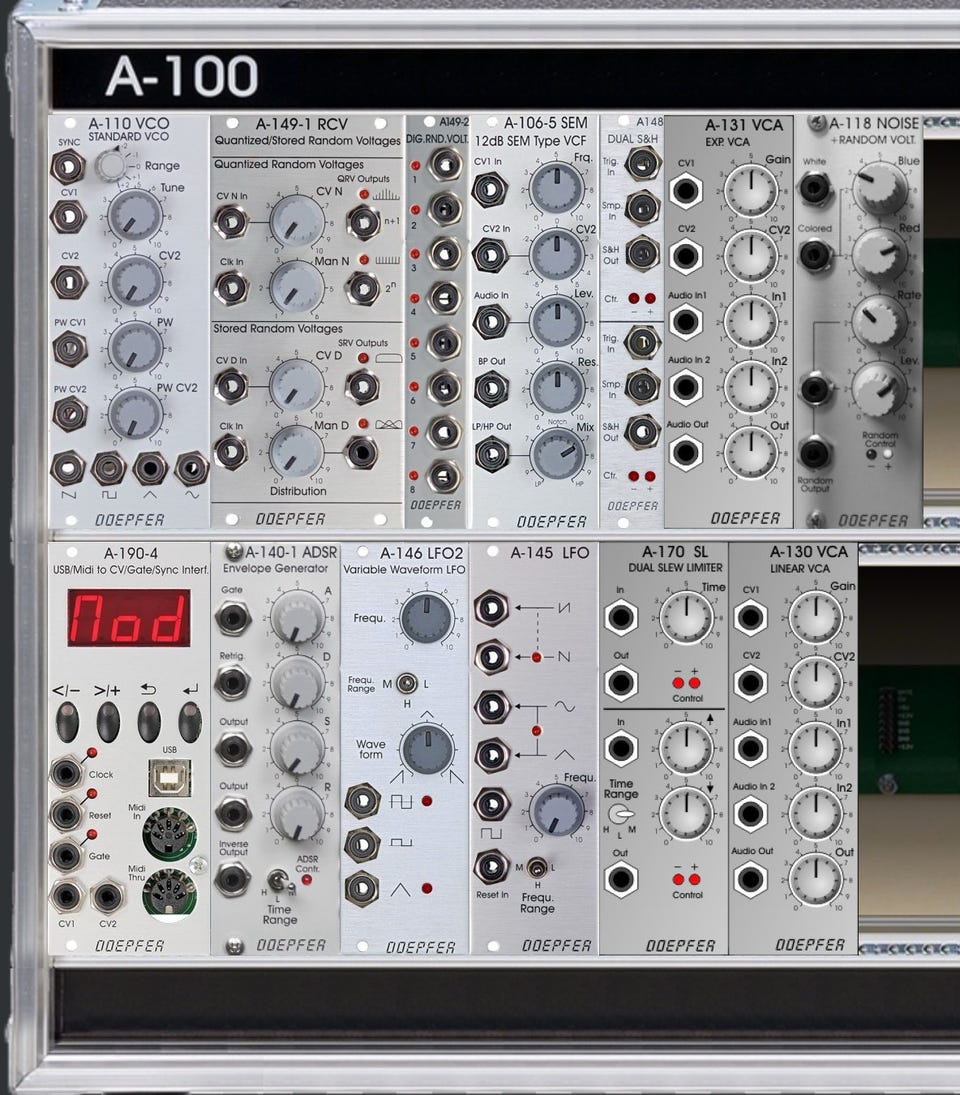This screenshot has width=960, height=1095.
Task: Click the </- button on A-190-4
Action: (67, 722)
